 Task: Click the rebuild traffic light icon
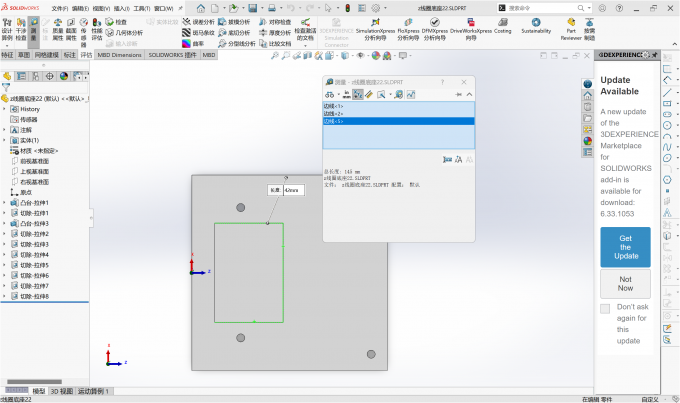[347, 8]
